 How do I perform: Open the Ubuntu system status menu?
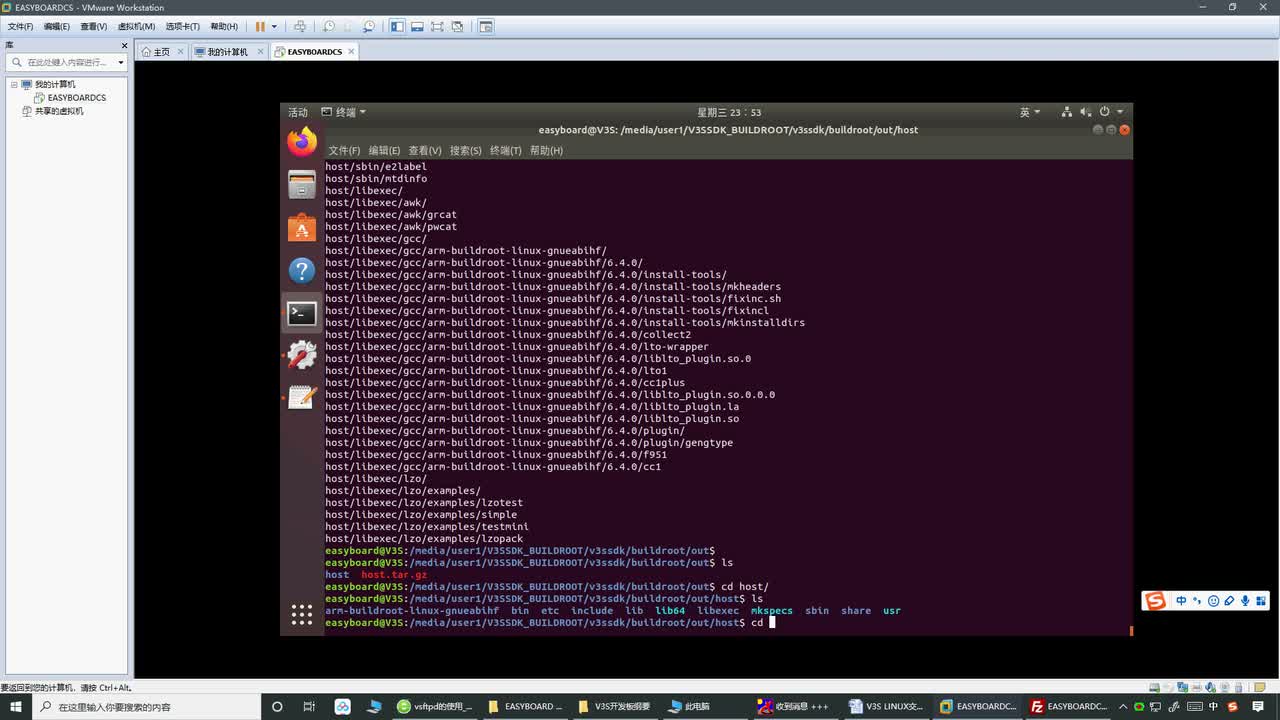point(1094,112)
